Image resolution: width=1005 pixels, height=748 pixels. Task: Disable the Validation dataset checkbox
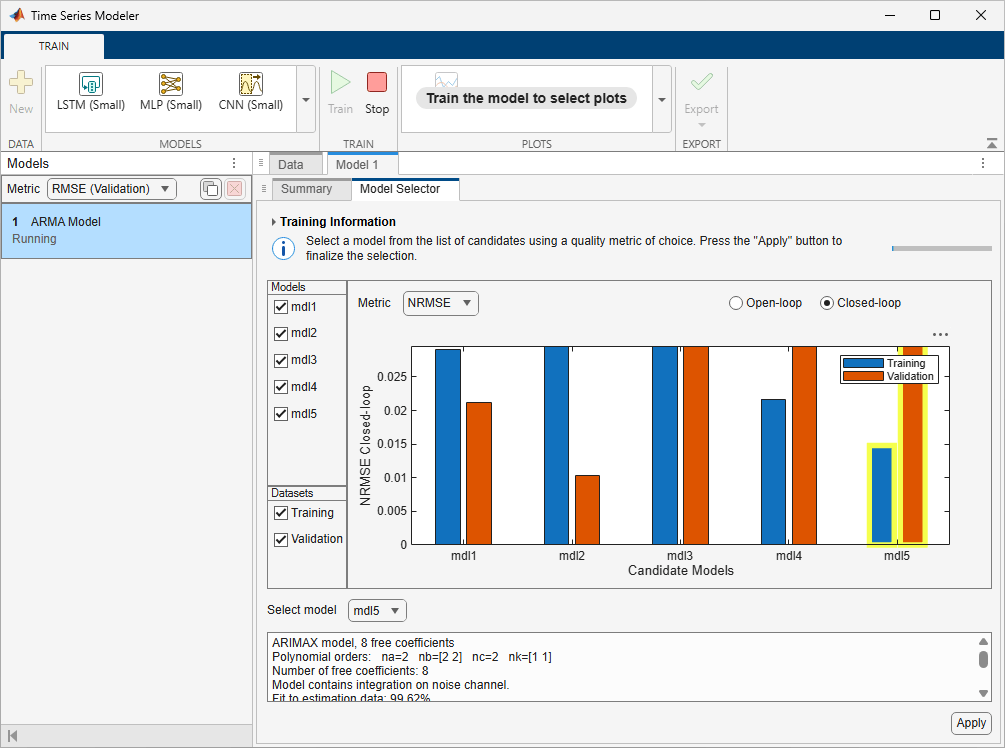tap(280, 540)
